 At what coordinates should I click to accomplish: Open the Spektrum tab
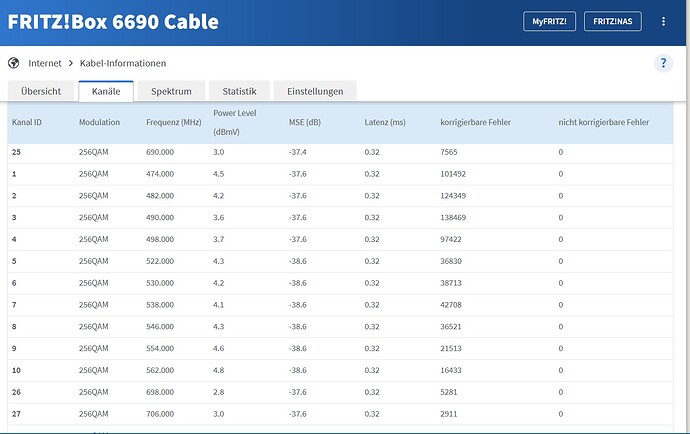point(171,91)
